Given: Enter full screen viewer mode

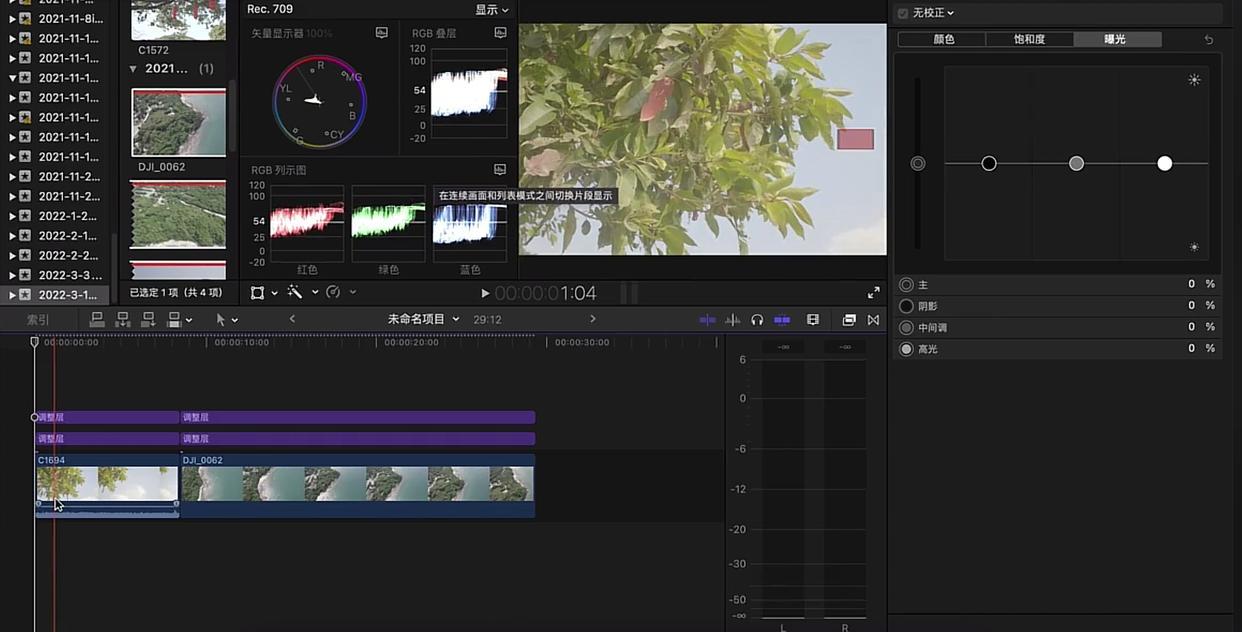Looking at the screenshot, I should (873, 293).
